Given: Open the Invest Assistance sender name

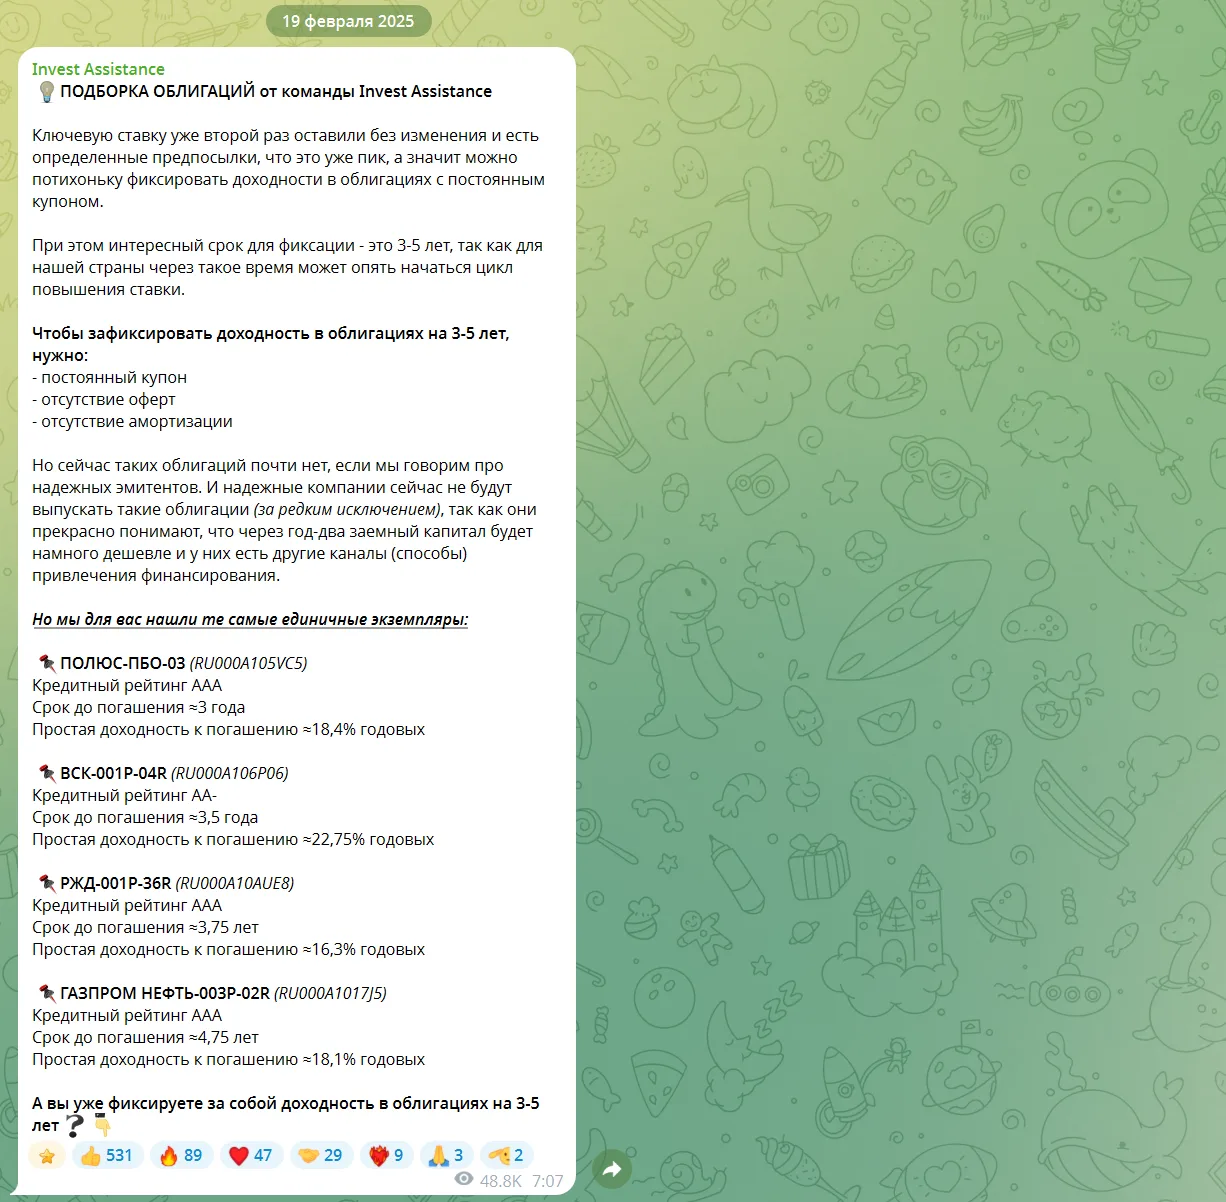Looking at the screenshot, I should pos(98,69).
